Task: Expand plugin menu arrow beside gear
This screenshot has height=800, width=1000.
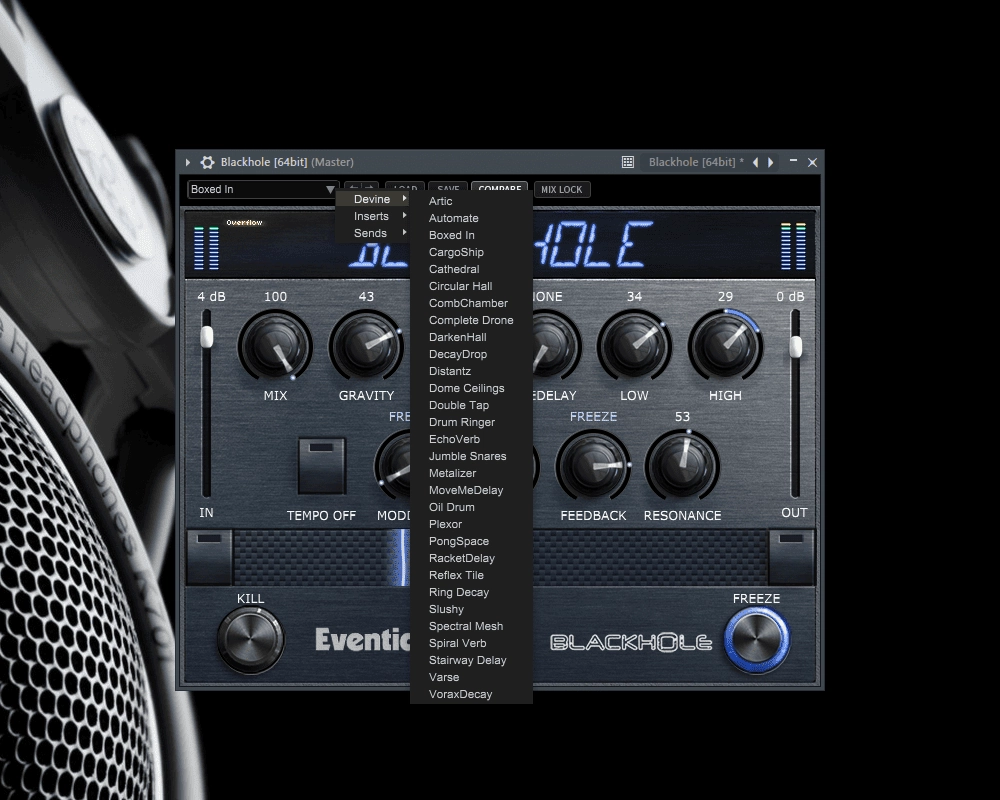Action: click(x=188, y=163)
